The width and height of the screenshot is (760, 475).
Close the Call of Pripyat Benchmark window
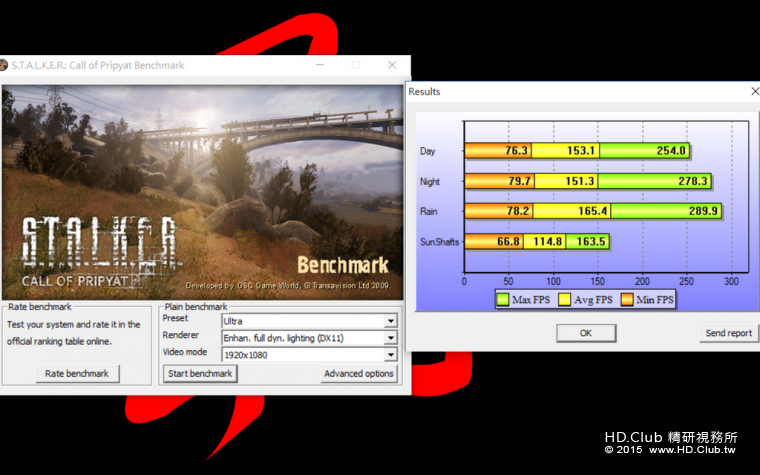pos(391,65)
